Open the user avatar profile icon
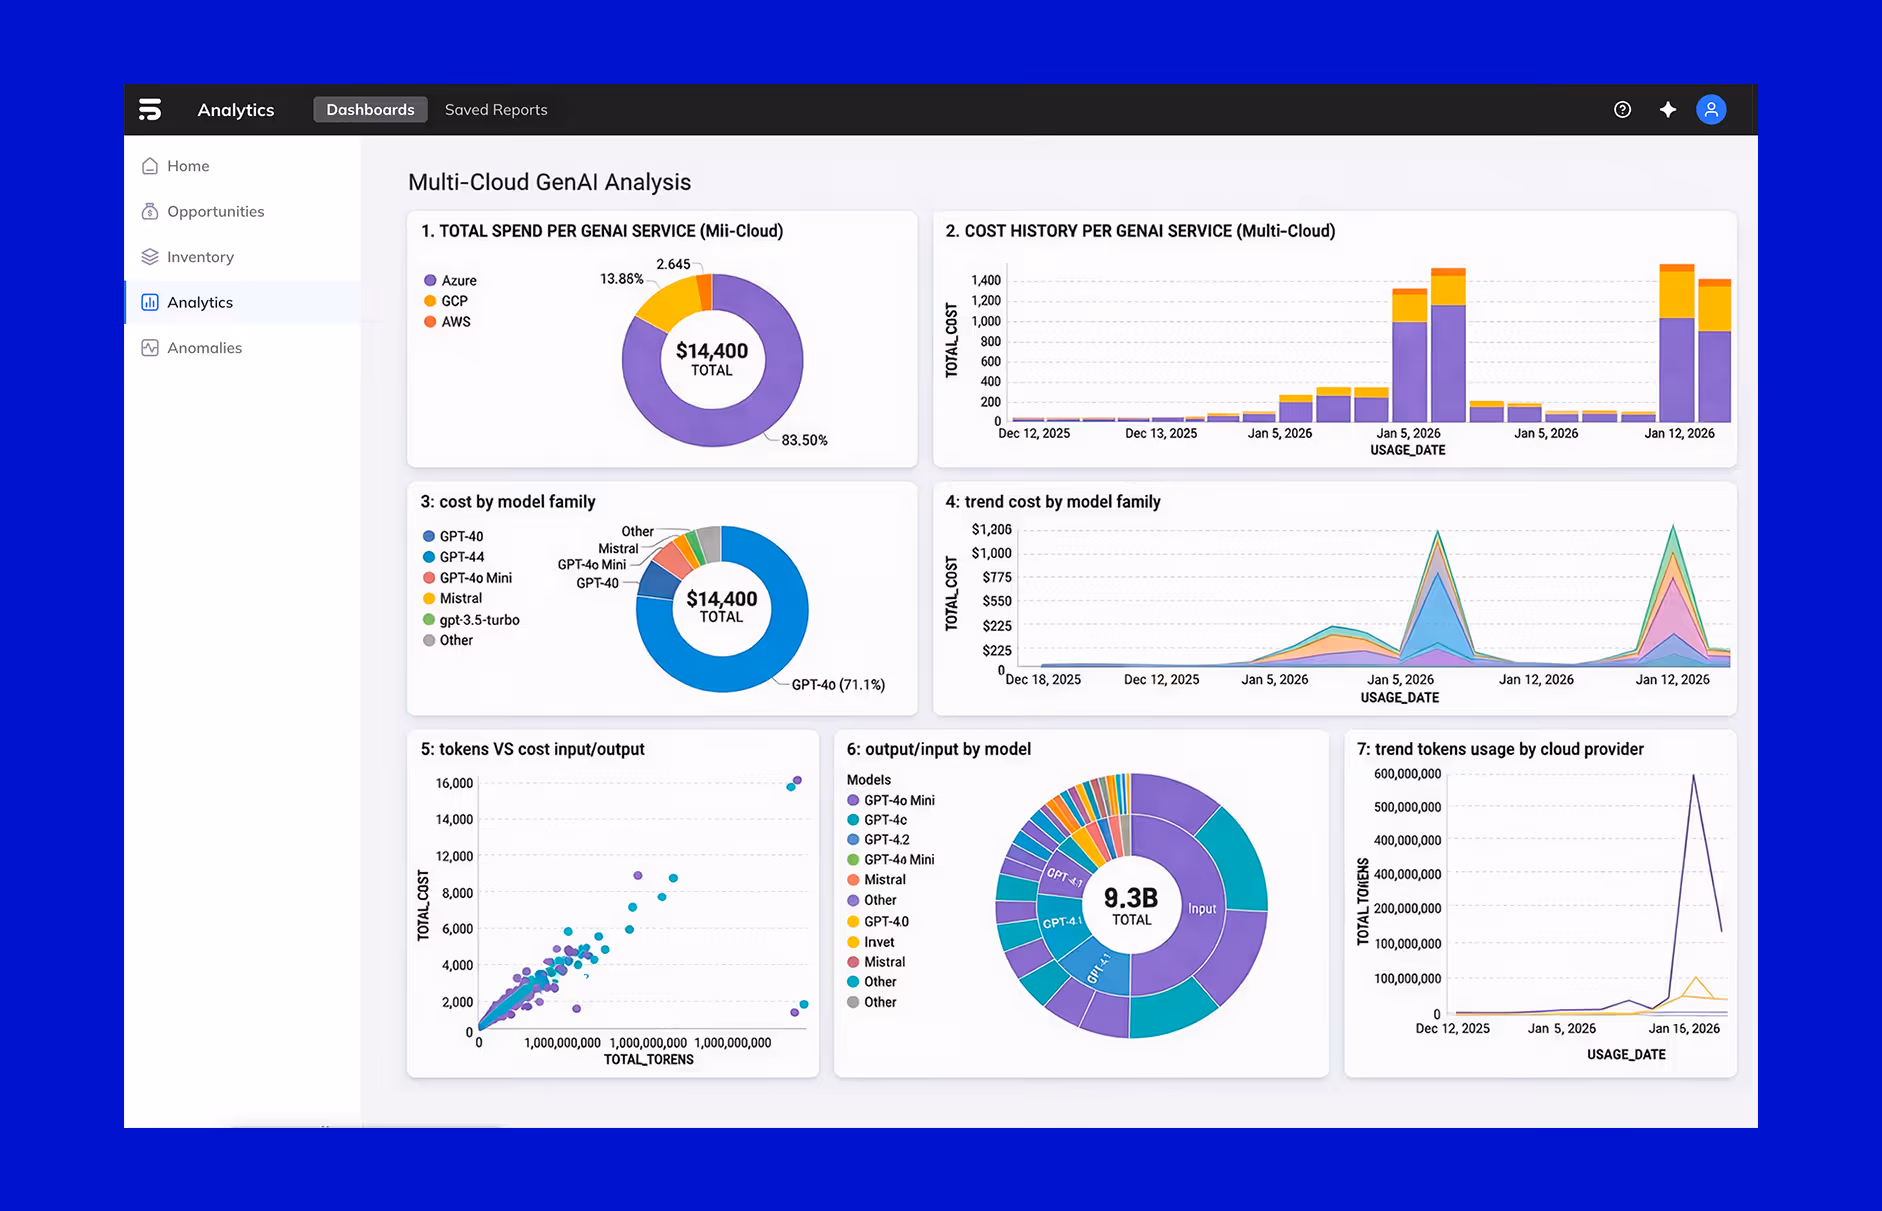This screenshot has height=1211, width=1882. click(x=1711, y=109)
